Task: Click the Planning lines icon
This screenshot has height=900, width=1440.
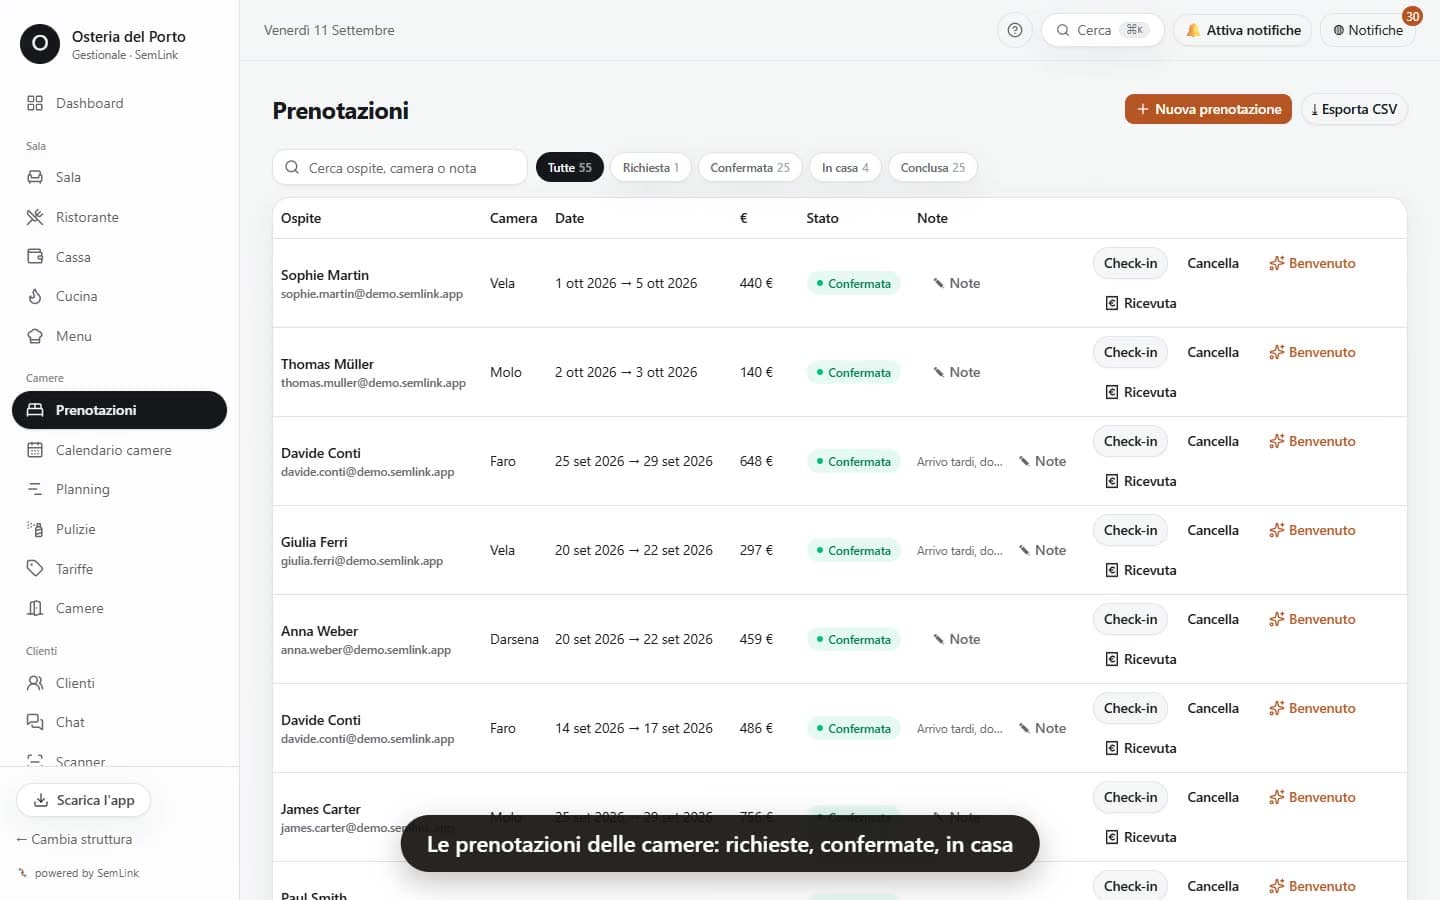Action: pyautogui.click(x=35, y=489)
